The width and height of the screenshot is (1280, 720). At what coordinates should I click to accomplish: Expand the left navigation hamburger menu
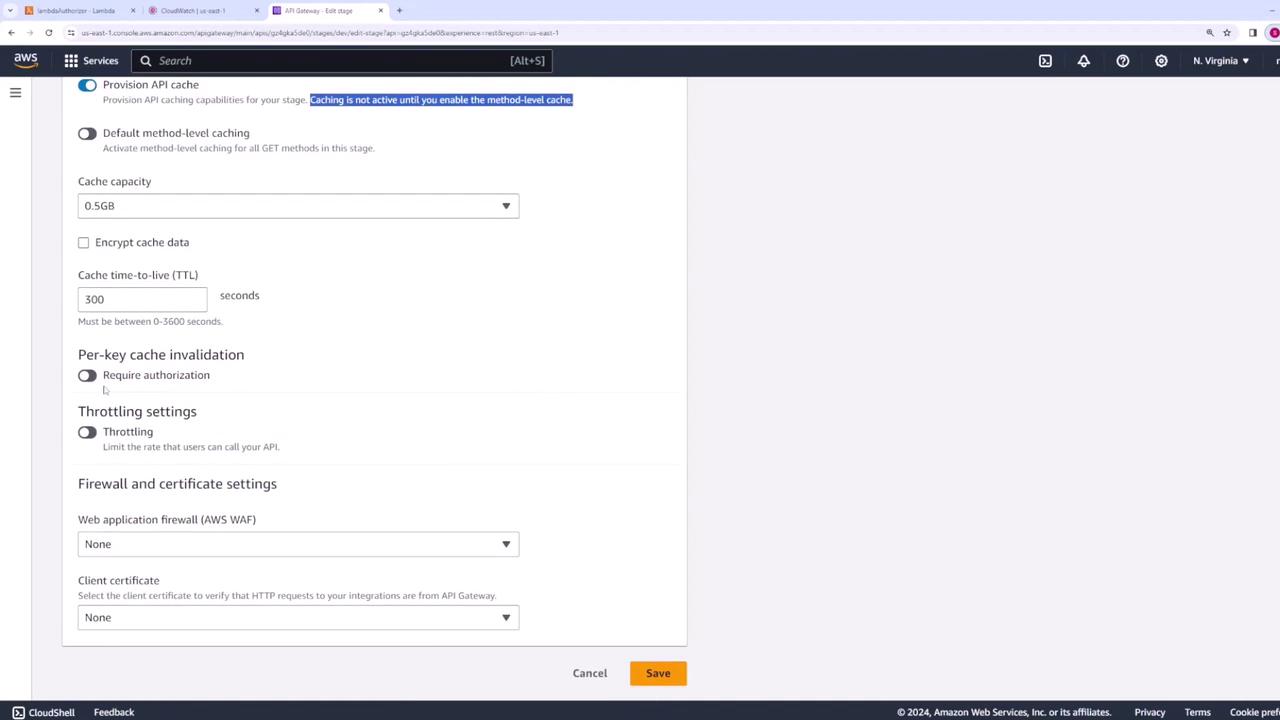click(15, 93)
